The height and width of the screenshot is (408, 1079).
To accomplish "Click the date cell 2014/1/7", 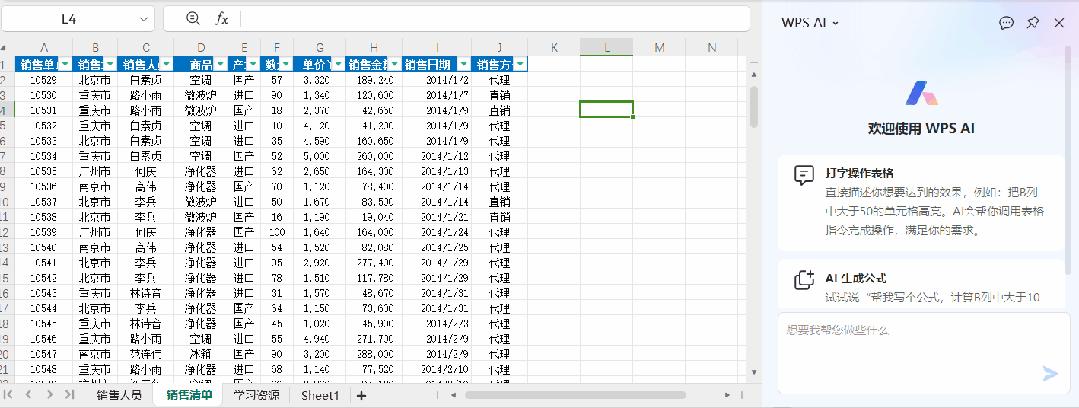I will (436, 95).
